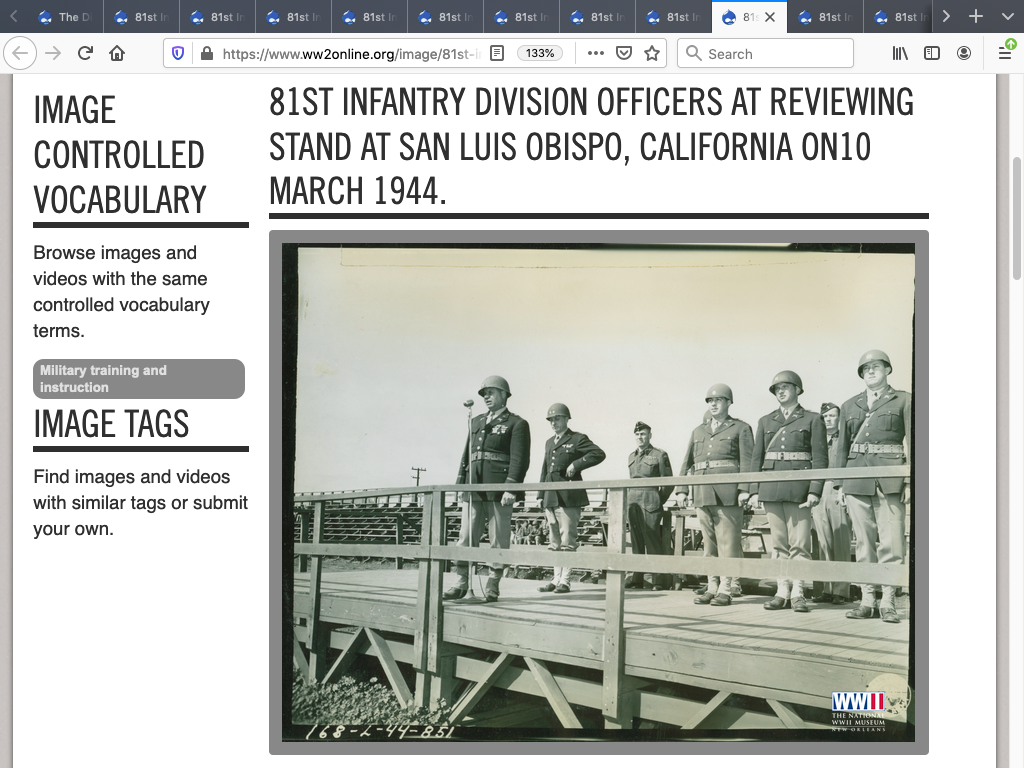Toggle the sidebar view icon
This screenshot has height=768, width=1024.
932,54
